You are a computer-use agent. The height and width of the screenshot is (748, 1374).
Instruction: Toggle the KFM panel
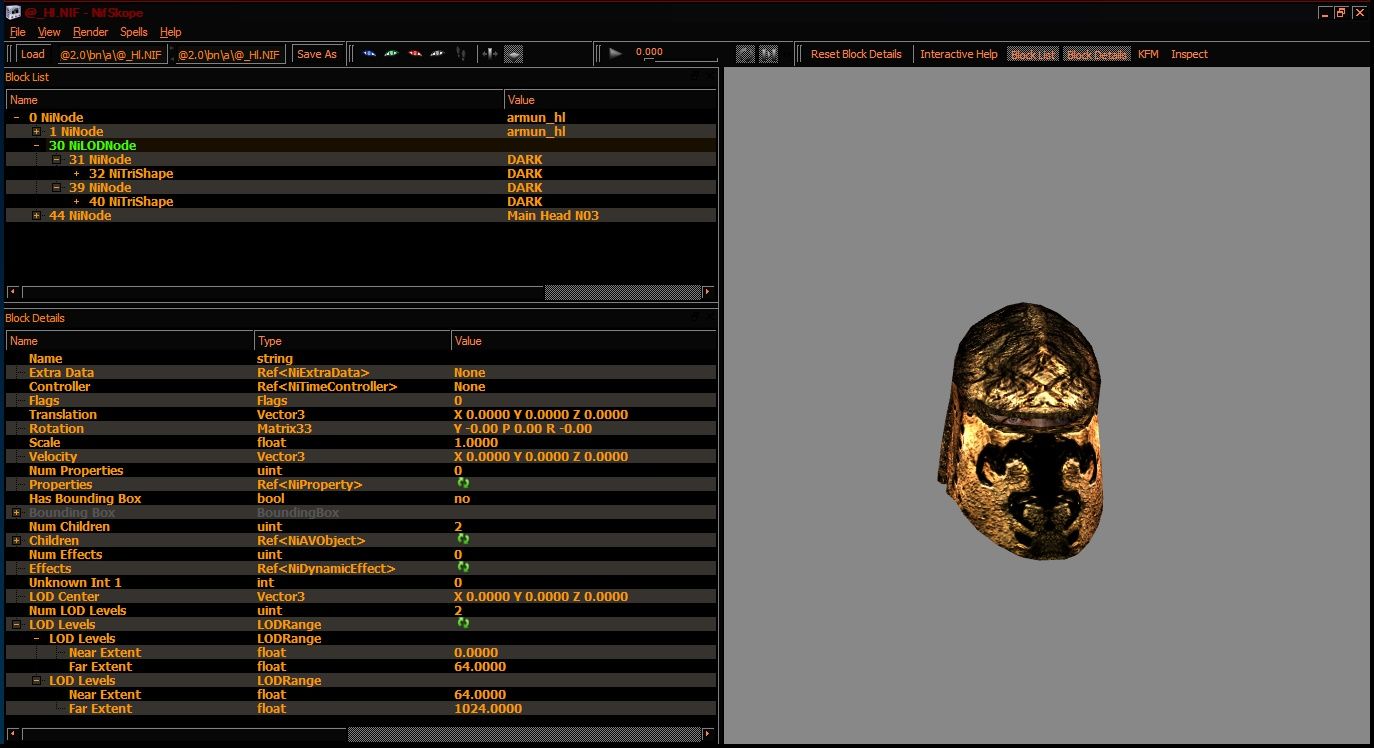pos(1148,54)
